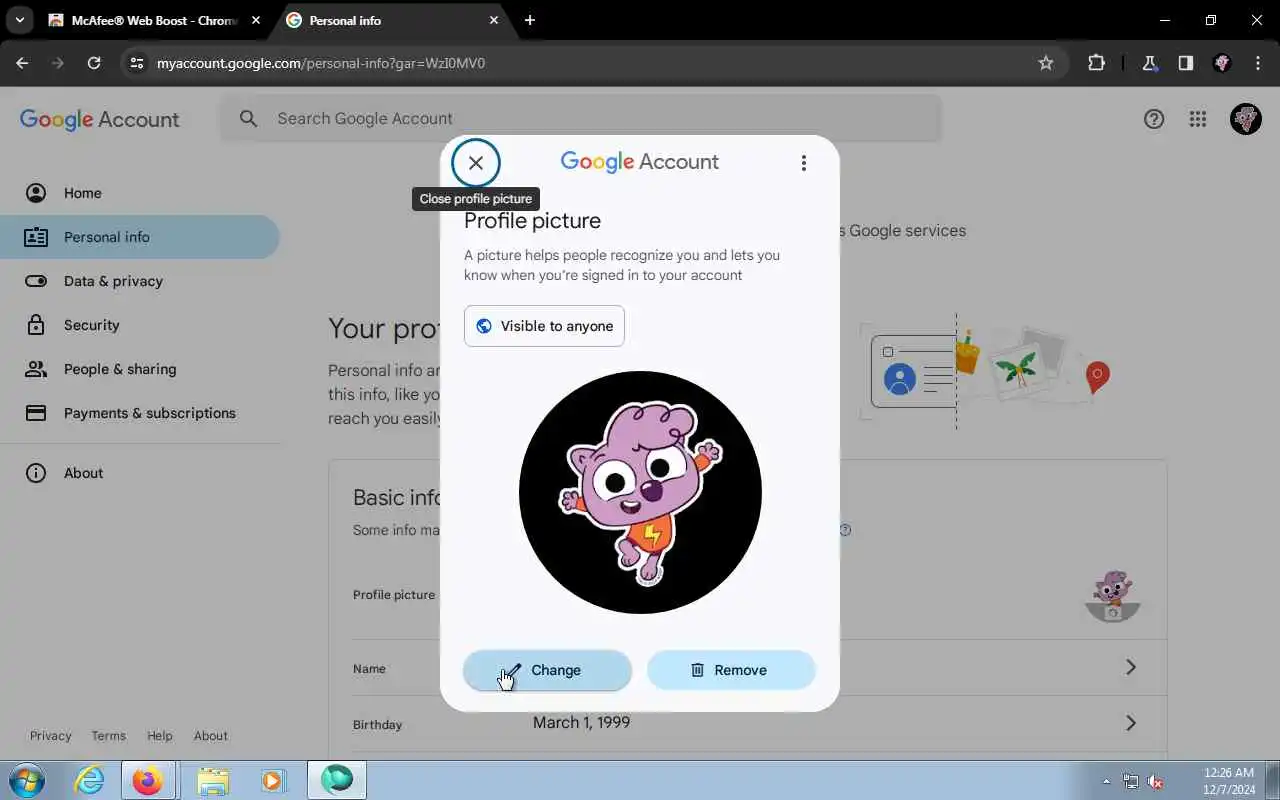Image resolution: width=1280 pixels, height=800 pixels.
Task: Bookmark this page with the star
Action: (x=1046, y=63)
